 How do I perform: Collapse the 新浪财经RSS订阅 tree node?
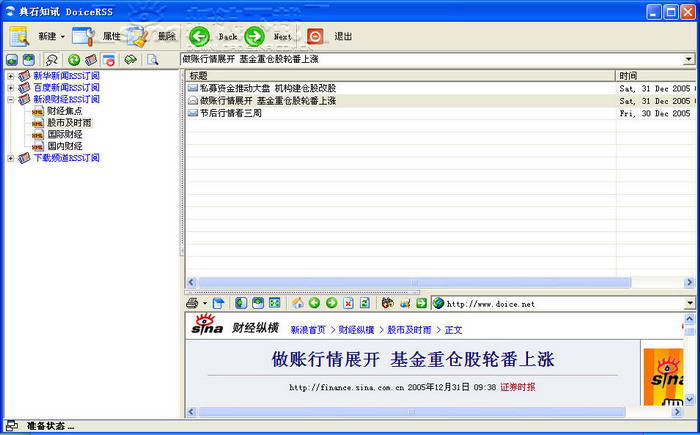point(10,100)
